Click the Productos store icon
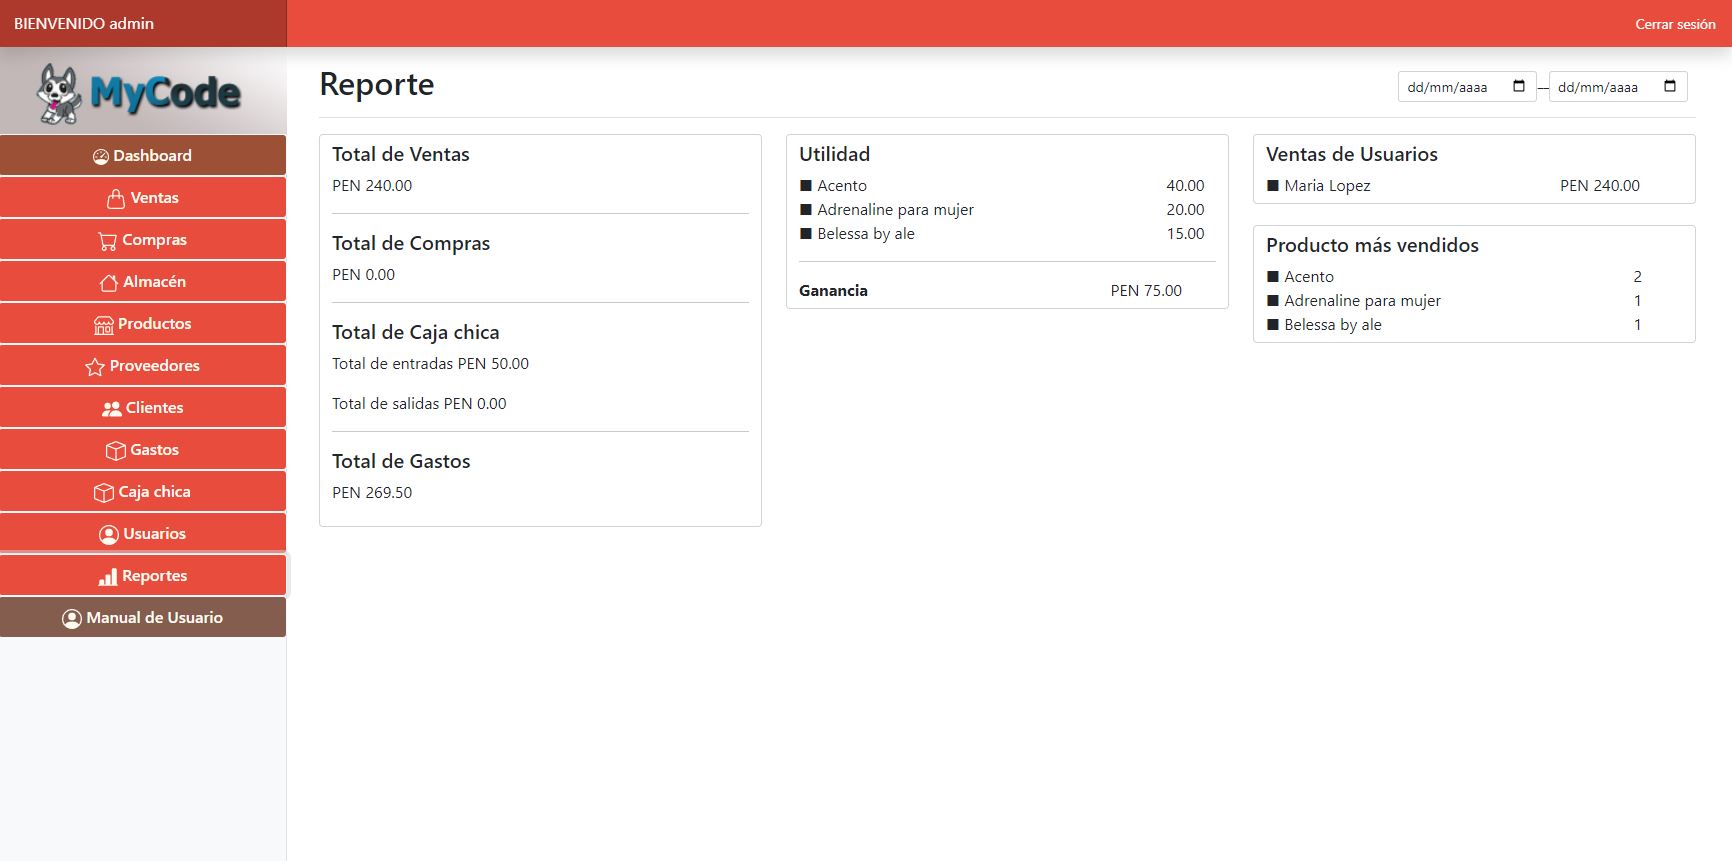This screenshot has height=861, width=1732. tap(104, 325)
